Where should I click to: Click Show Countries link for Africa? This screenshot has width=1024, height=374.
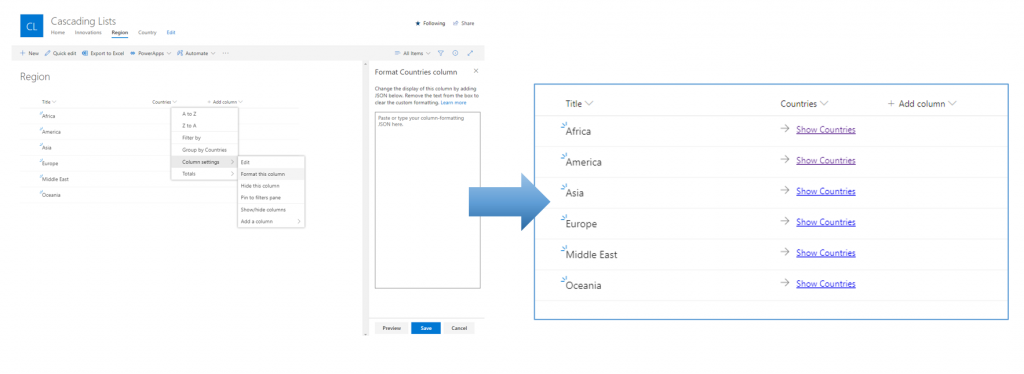(x=825, y=129)
